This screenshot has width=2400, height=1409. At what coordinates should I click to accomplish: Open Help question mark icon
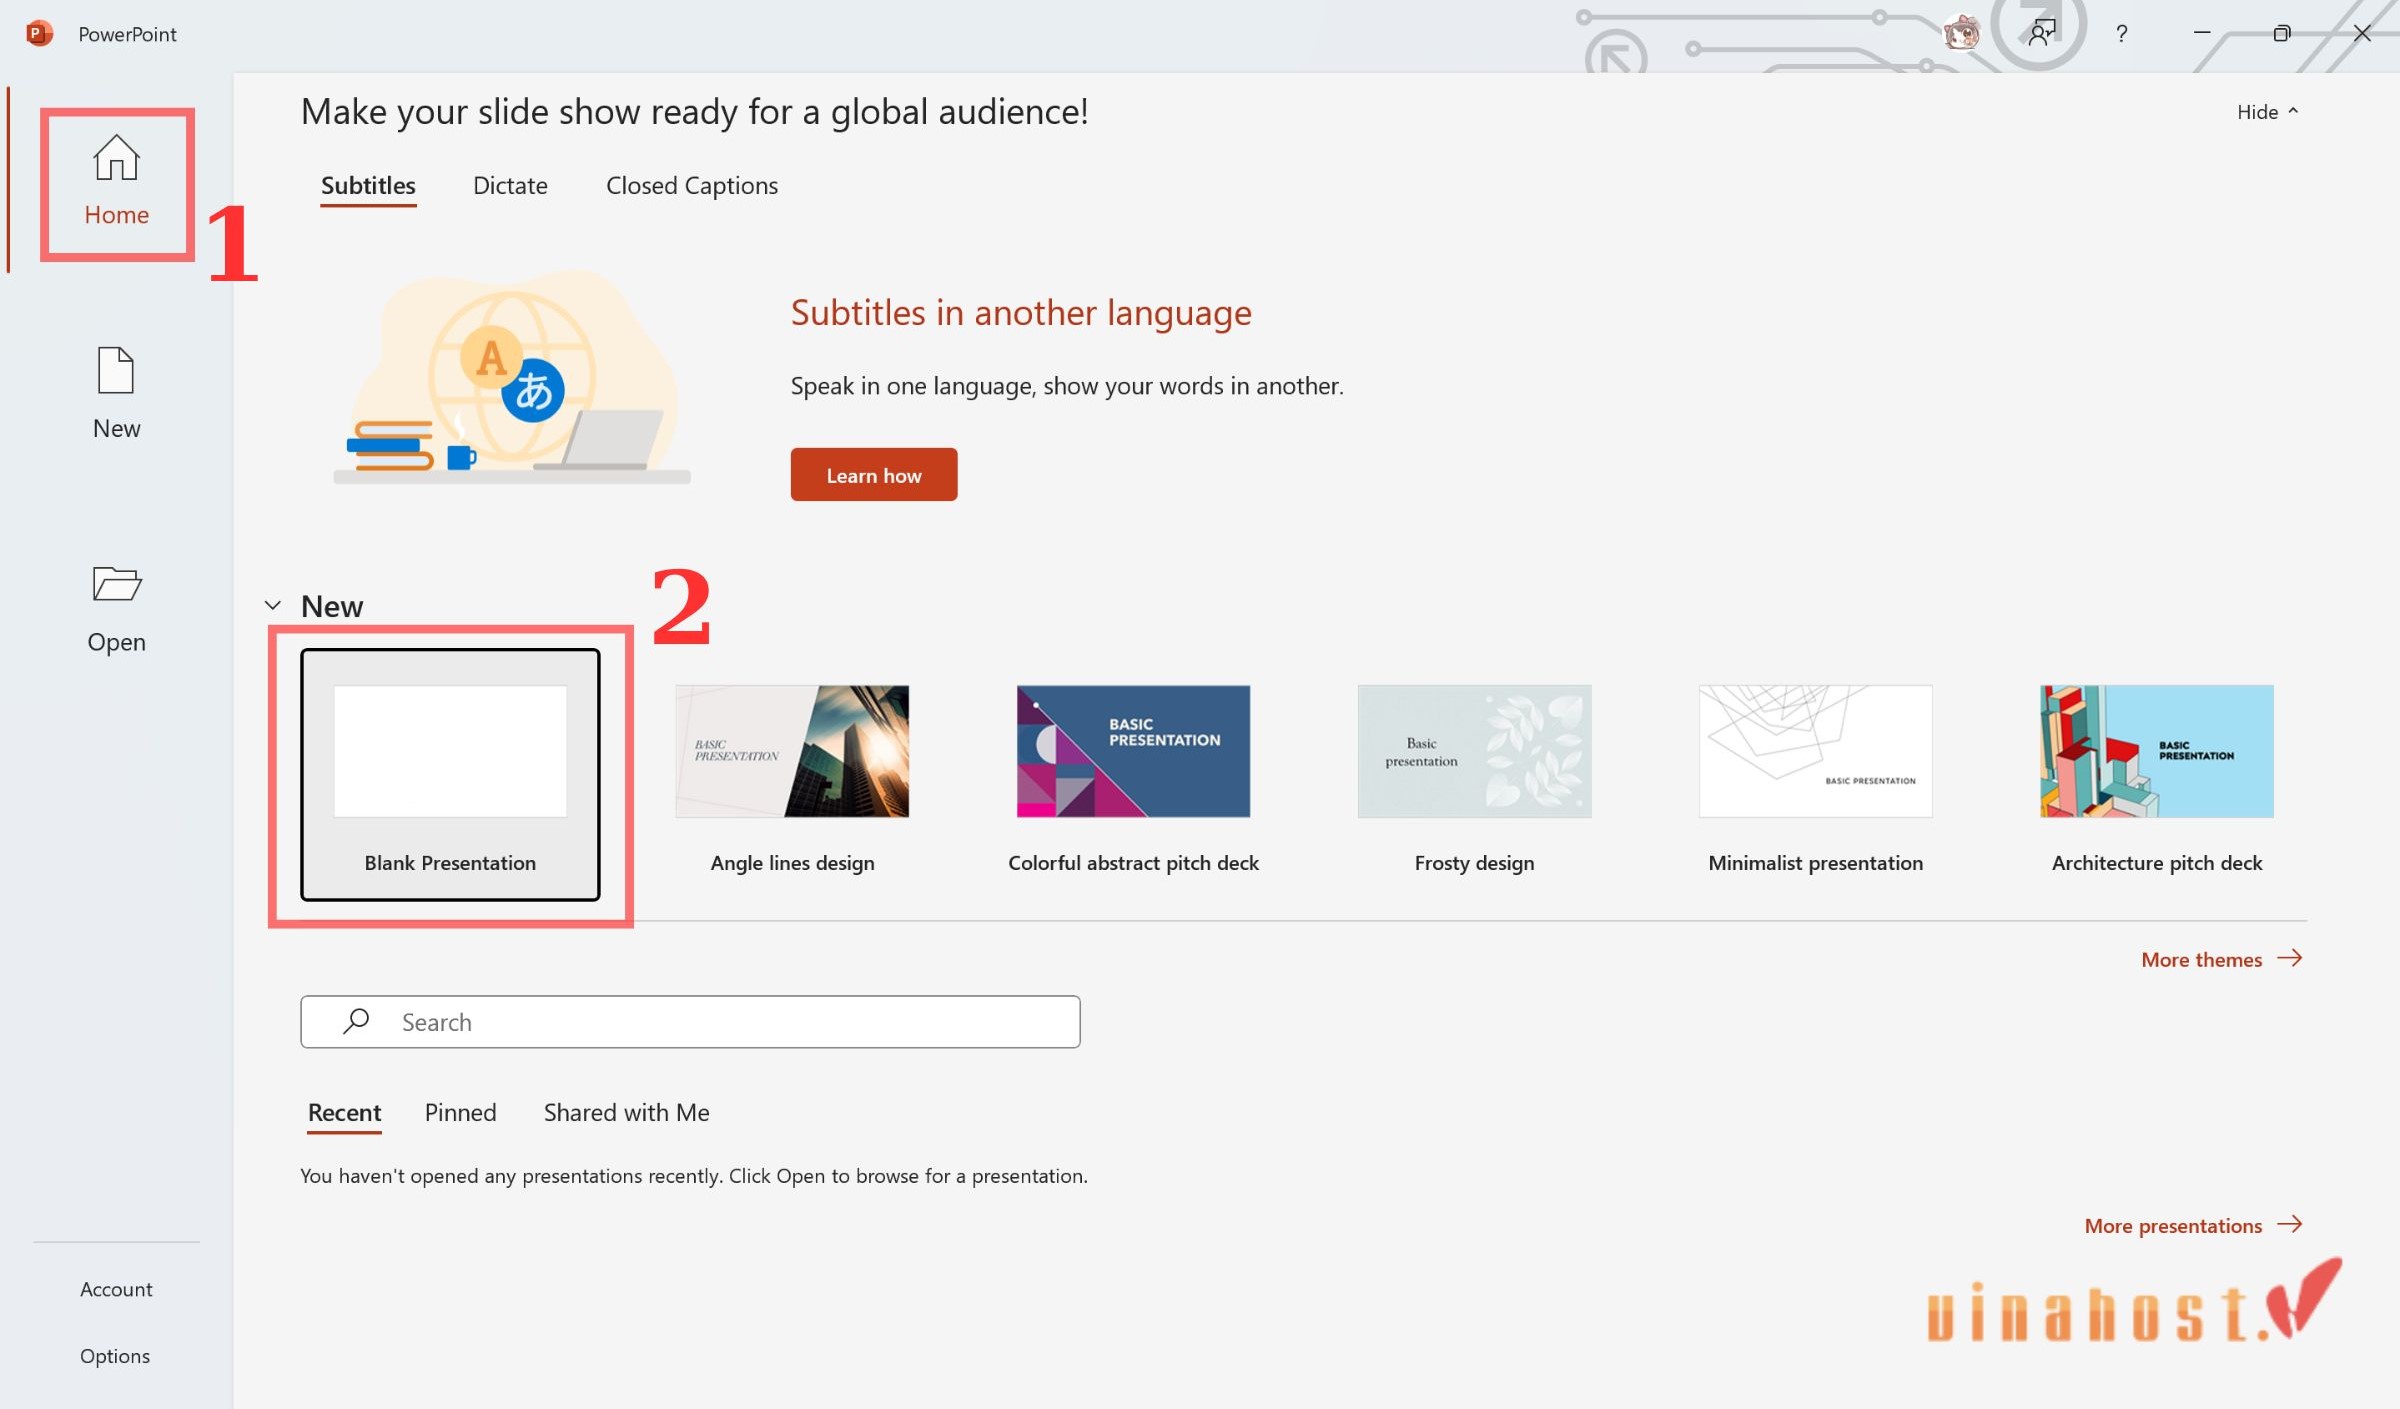pos(2121,33)
